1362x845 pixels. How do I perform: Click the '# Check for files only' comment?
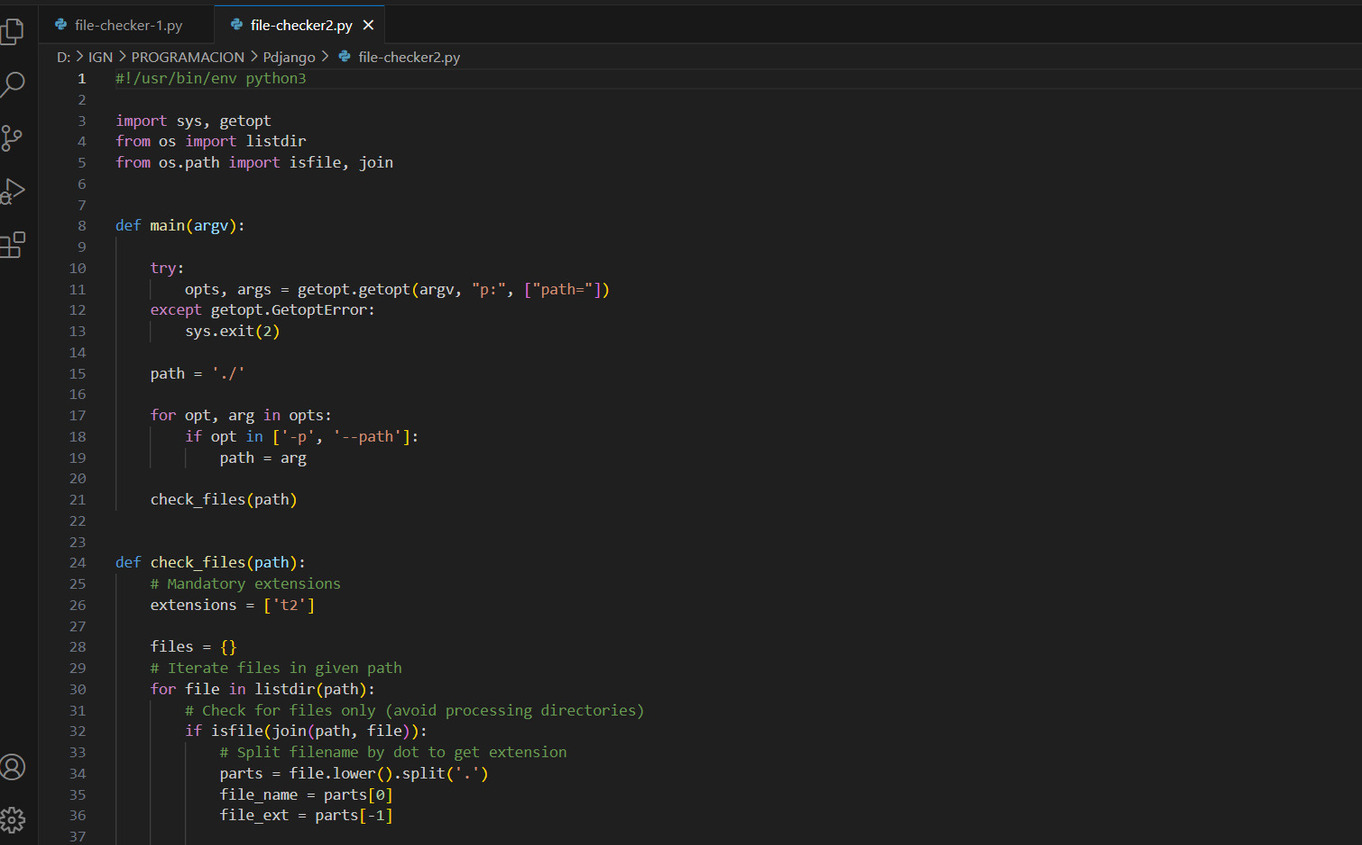(x=415, y=710)
